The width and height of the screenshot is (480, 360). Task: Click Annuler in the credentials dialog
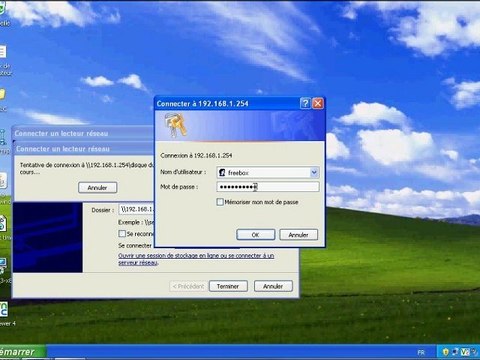point(298,235)
